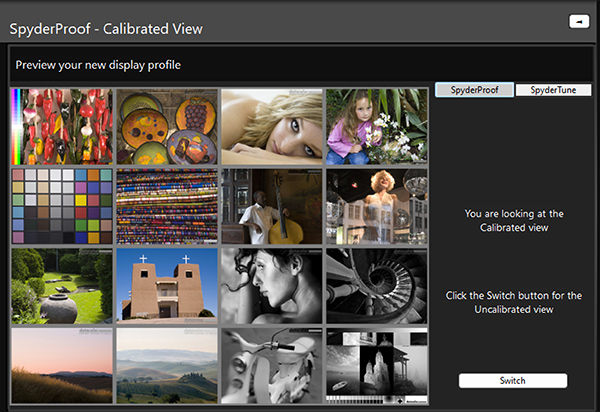Select the colorful beads thumbnail

[166, 206]
